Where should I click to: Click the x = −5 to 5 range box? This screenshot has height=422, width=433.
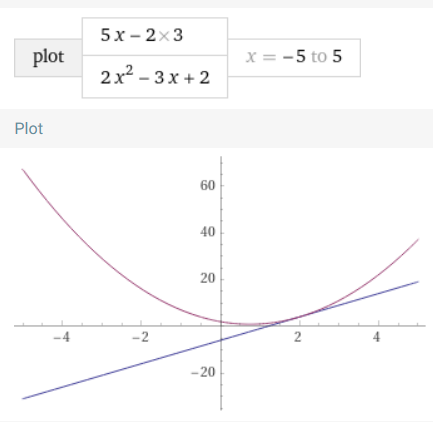click(294, 58)
